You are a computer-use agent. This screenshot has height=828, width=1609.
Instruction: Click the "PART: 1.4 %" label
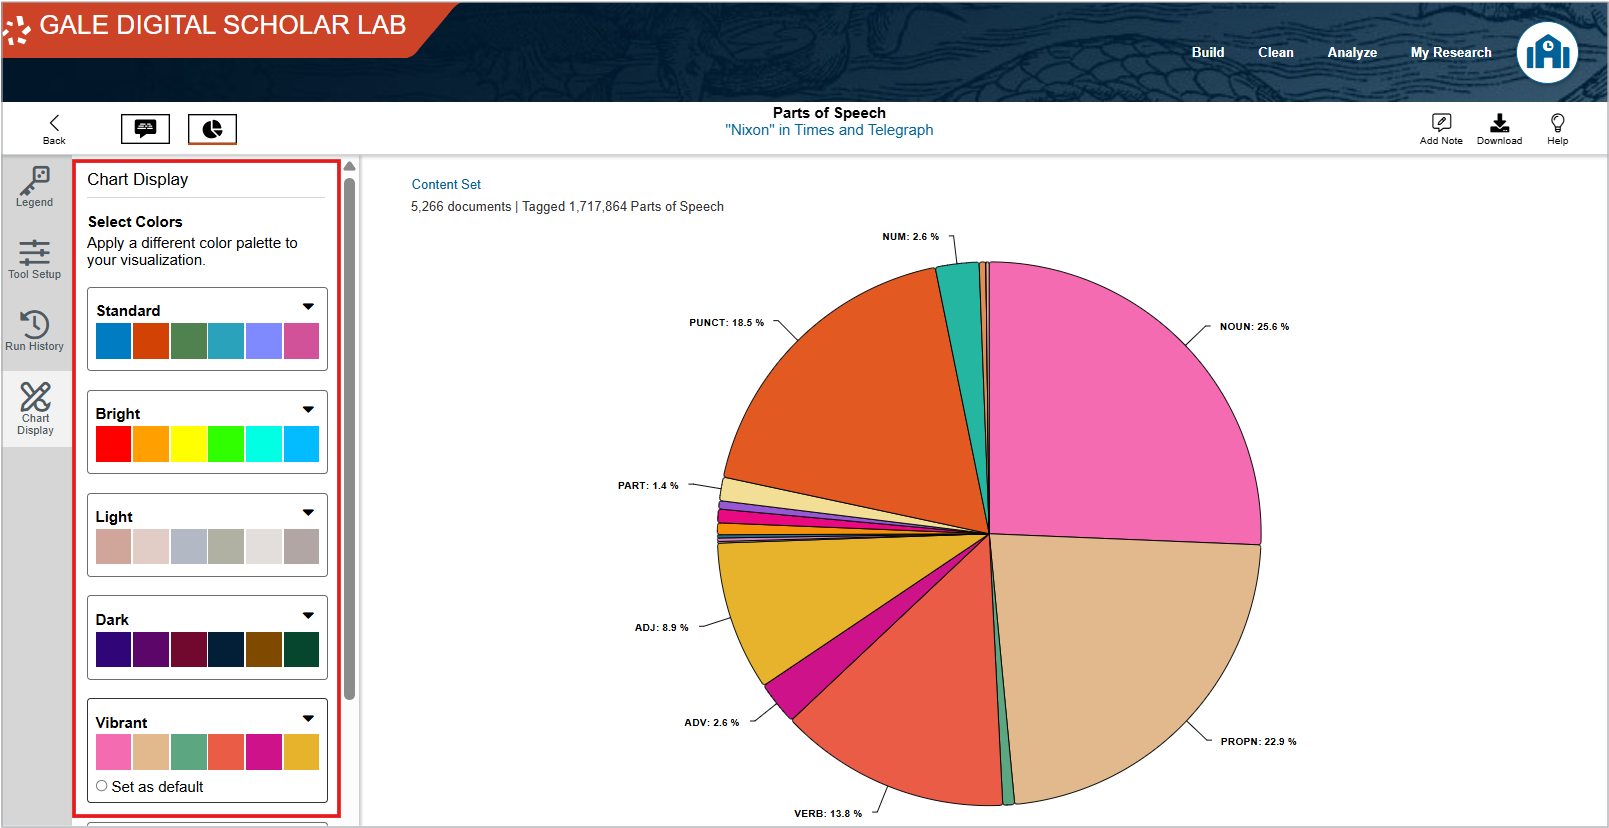(648, 486)
